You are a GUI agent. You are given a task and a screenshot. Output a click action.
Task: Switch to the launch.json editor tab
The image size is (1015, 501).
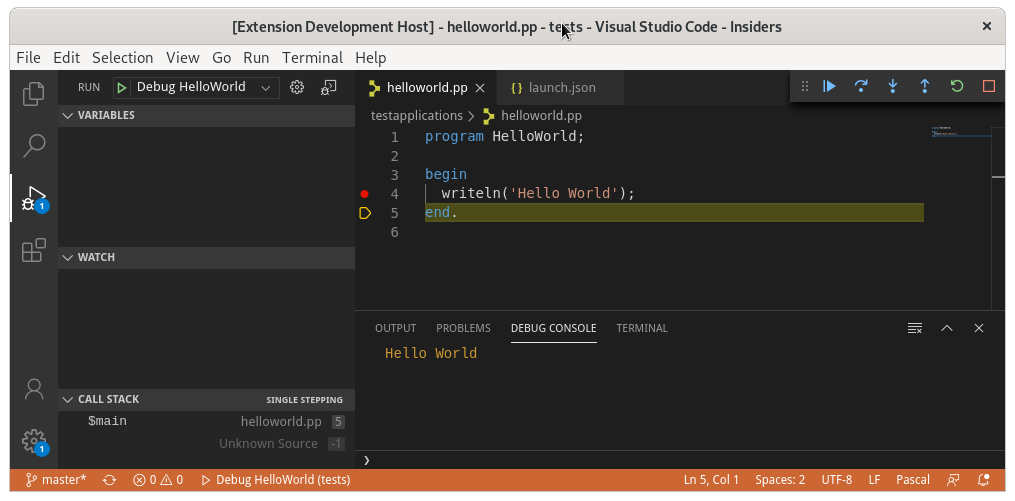[553, 88]
